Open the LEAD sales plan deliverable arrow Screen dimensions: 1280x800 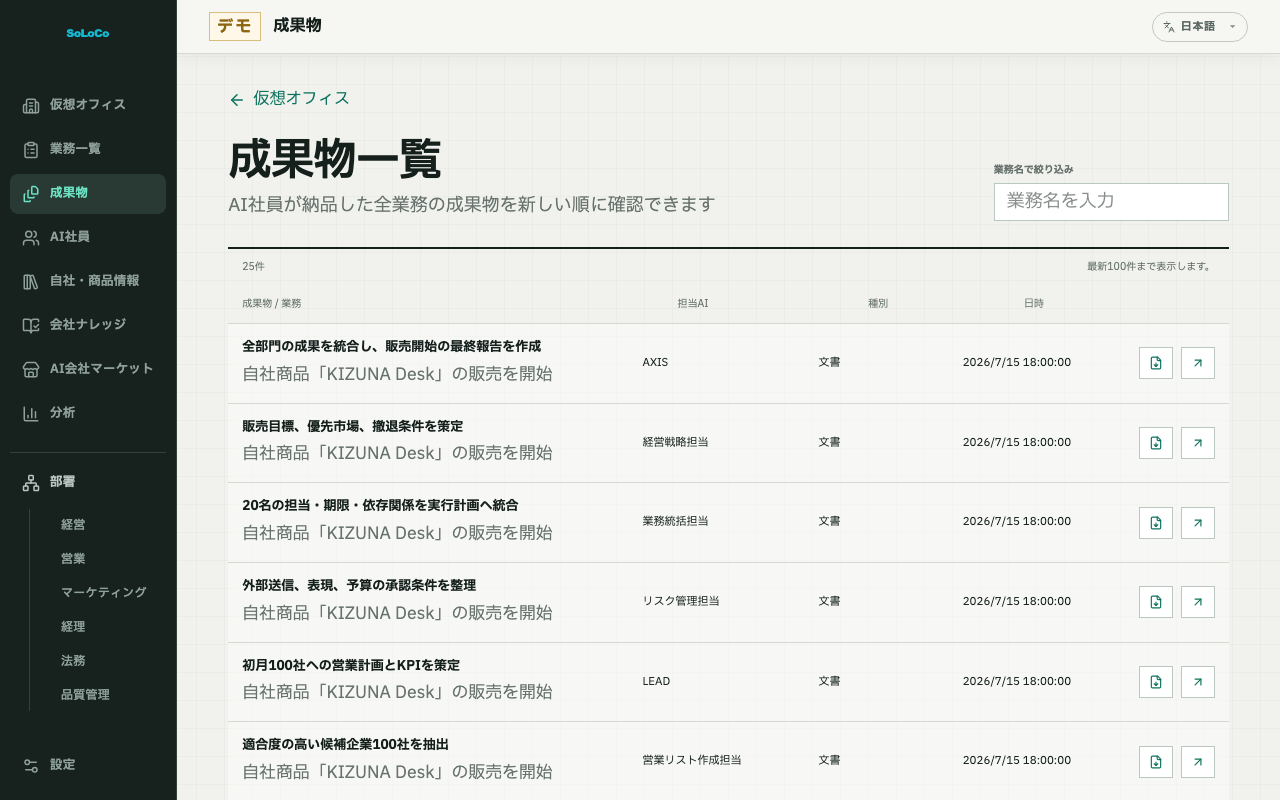tap(1198, 682)
